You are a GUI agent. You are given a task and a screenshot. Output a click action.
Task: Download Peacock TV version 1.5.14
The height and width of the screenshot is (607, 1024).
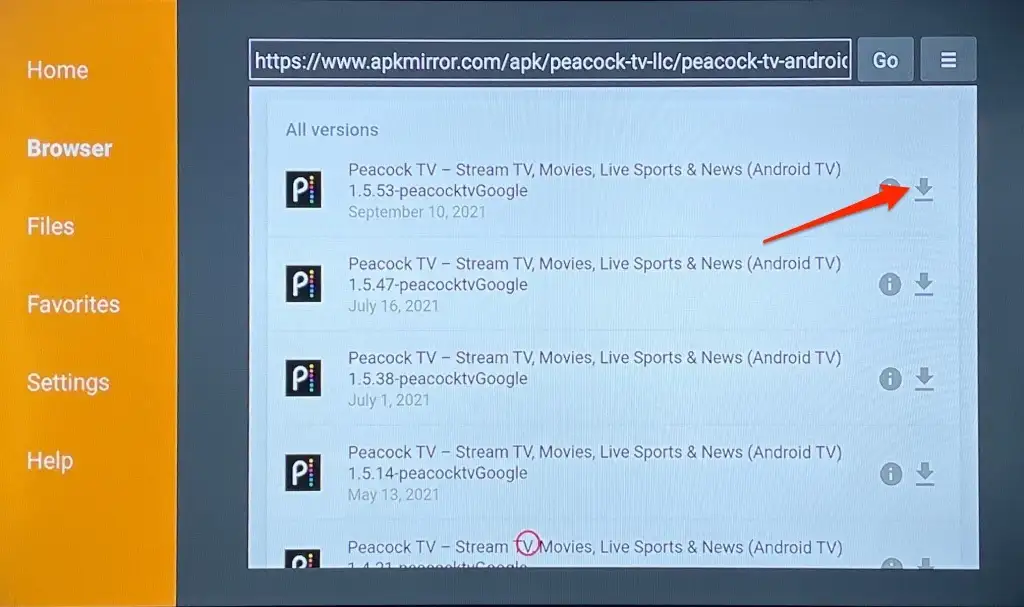coord(925,474)
